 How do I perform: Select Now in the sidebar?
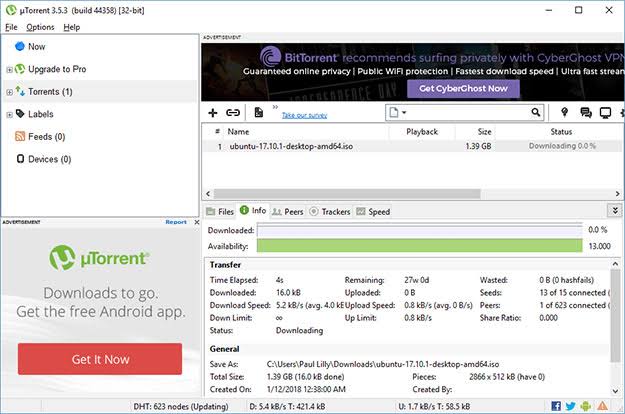pos(37,47)
